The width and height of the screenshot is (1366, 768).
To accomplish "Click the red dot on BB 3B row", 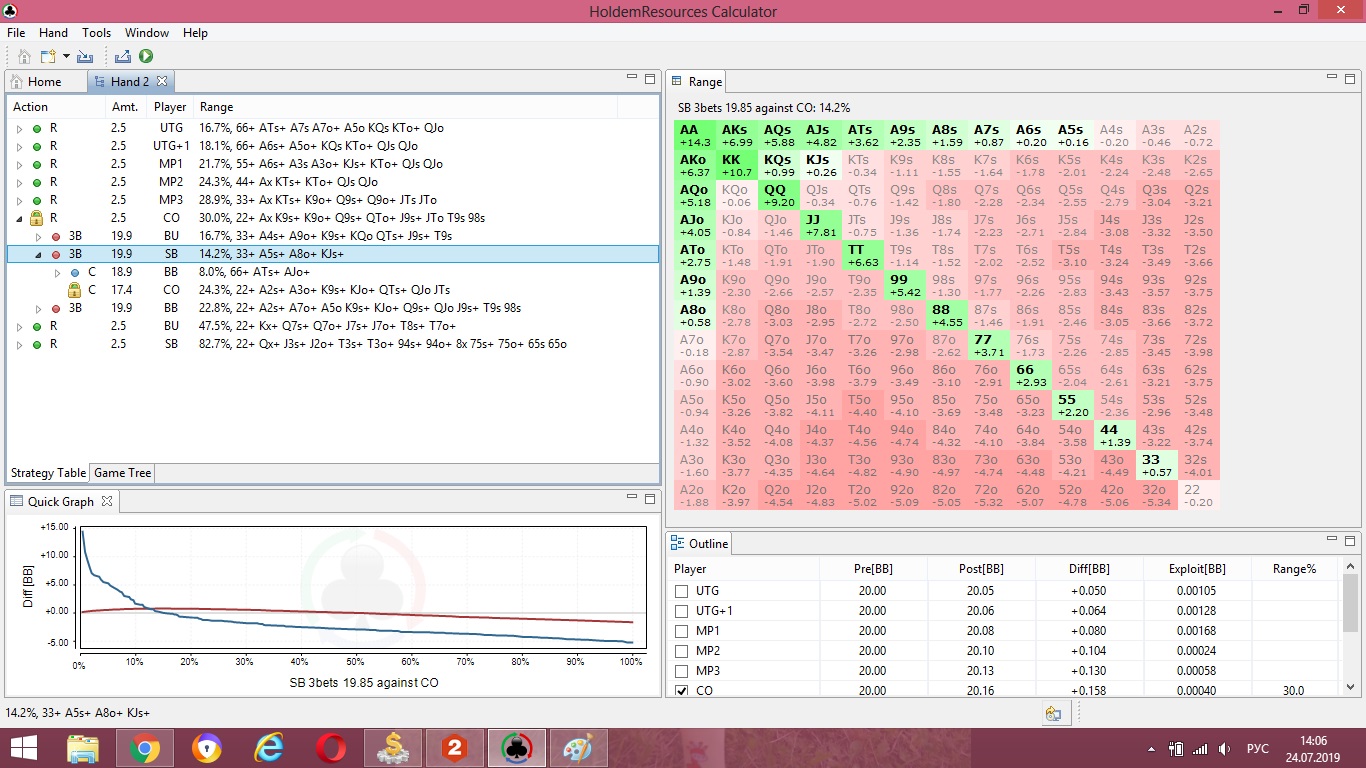I will [56, 308].
